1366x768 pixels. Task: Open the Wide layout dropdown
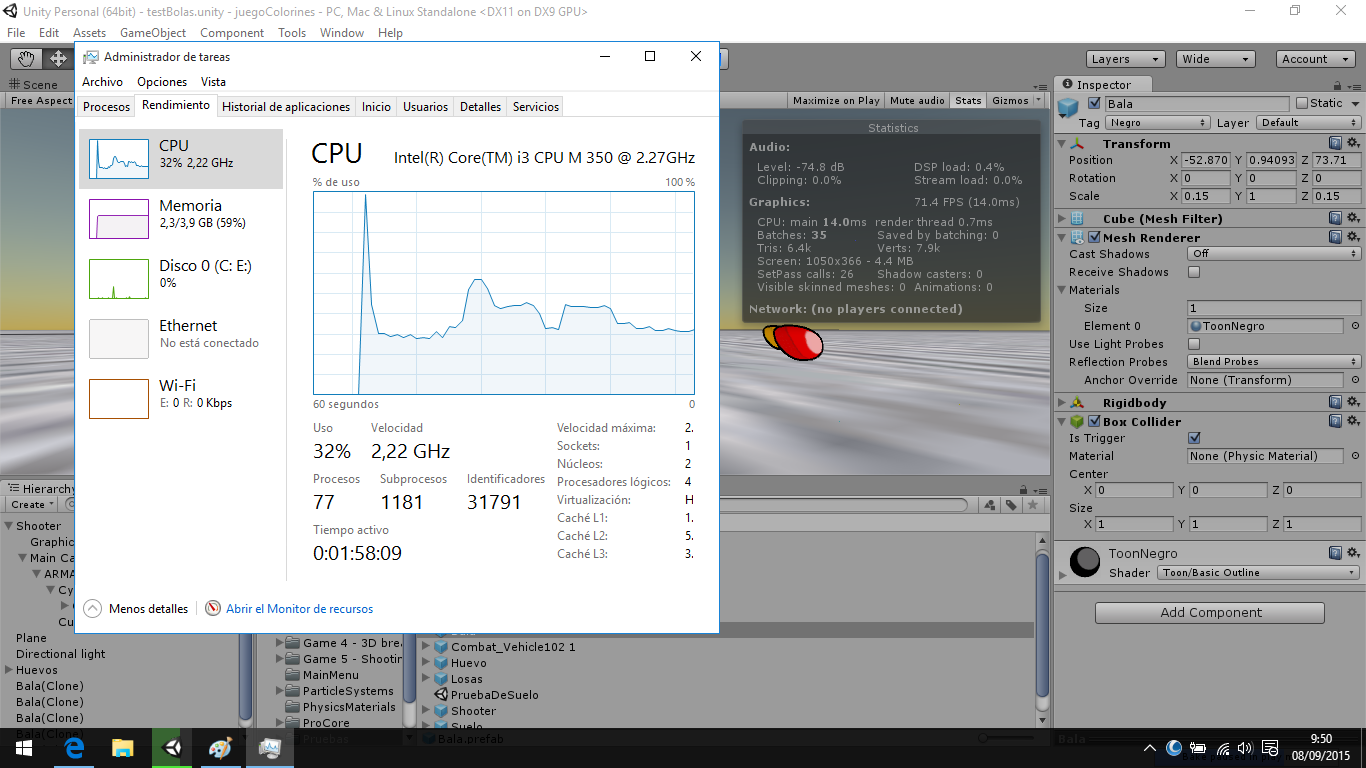click(x=1214, y=59)
